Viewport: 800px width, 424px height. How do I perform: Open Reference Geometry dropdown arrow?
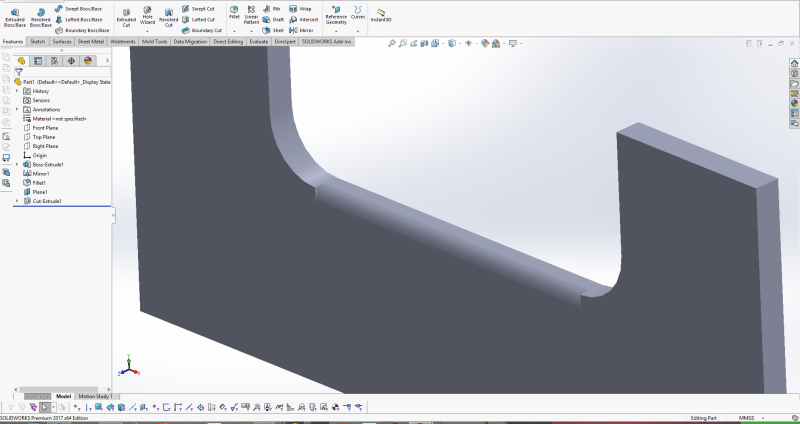336,31
